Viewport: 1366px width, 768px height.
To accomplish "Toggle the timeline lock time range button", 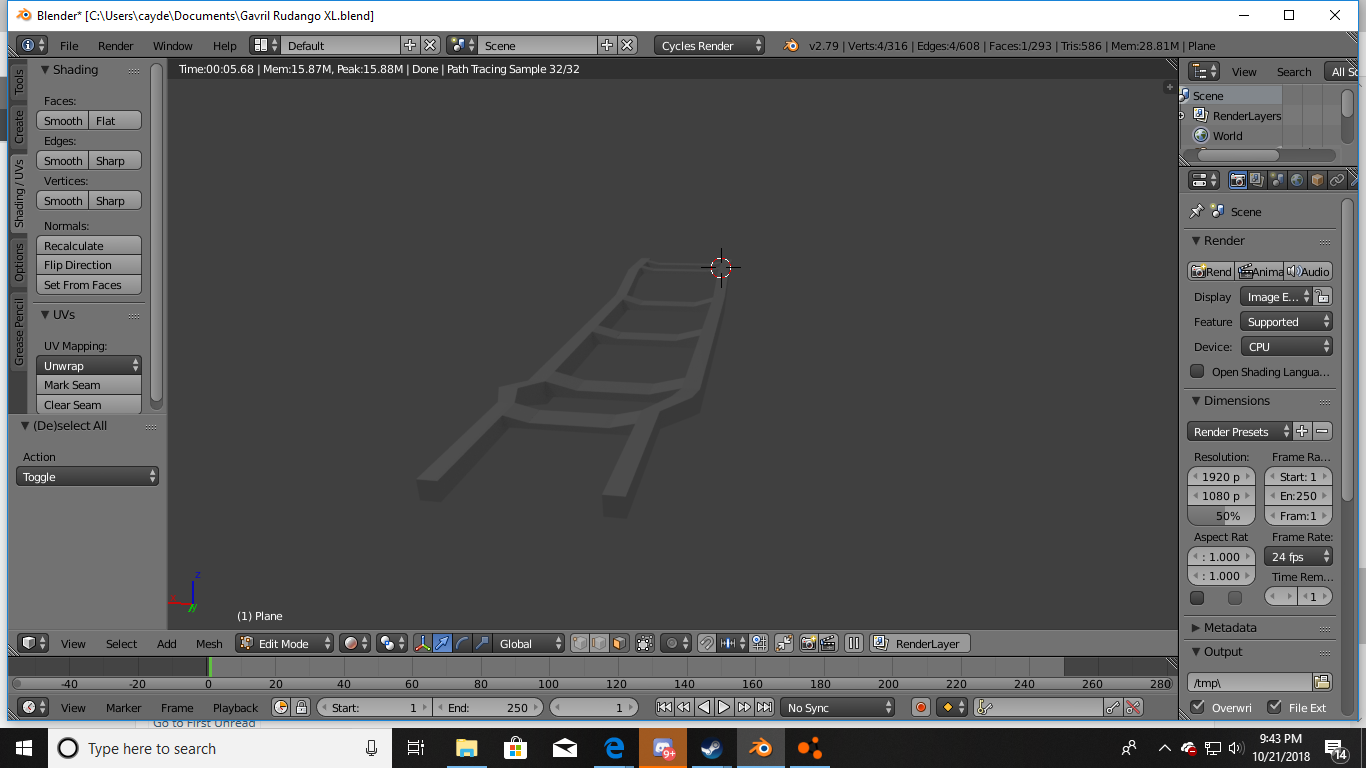I will point(301,707).
